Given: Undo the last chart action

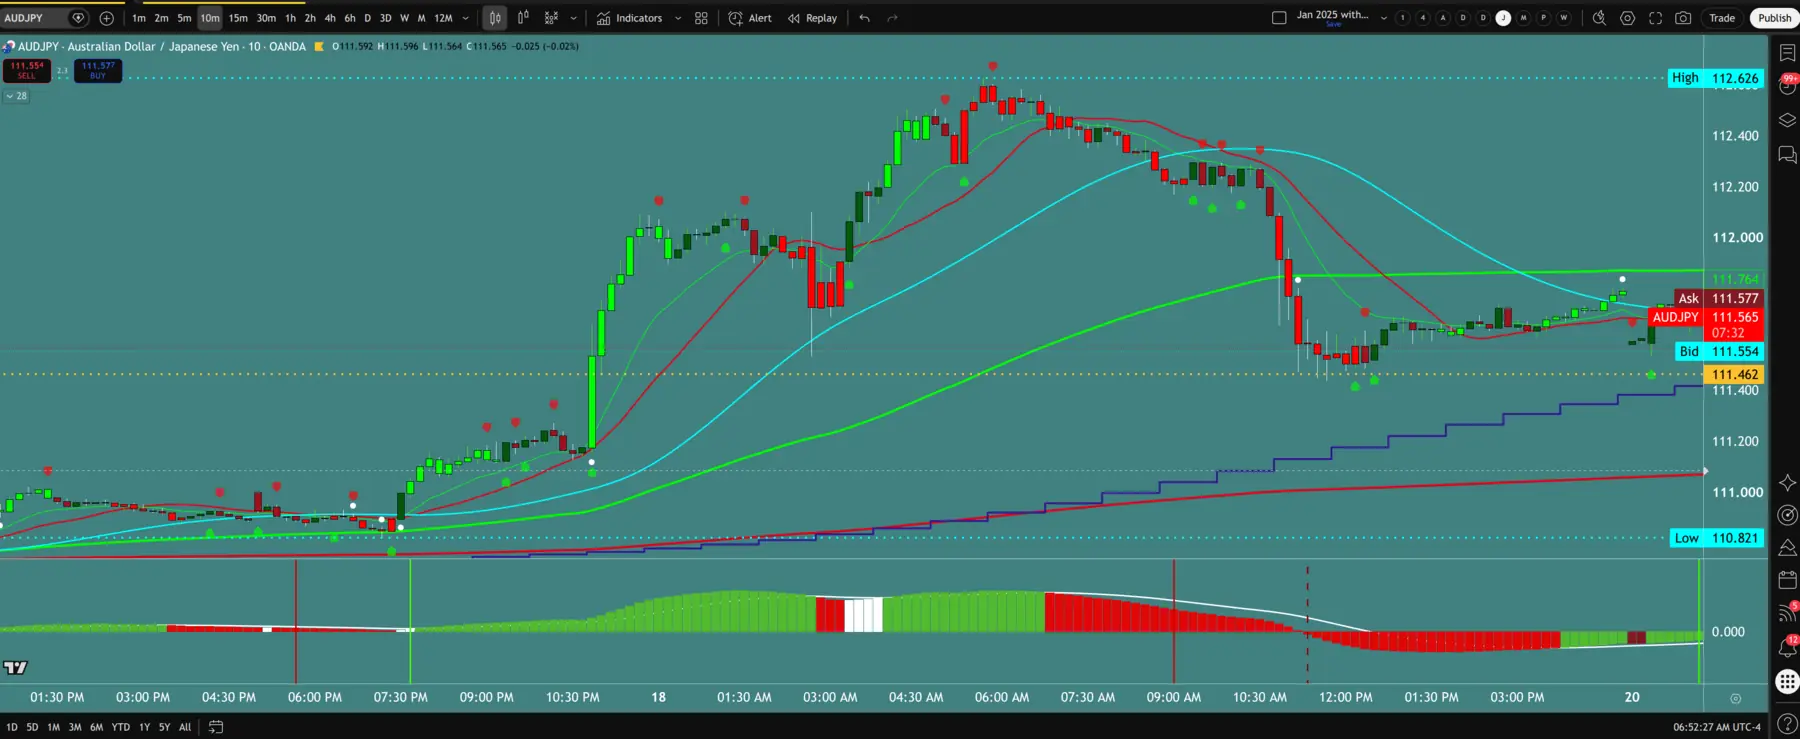Looking at the screenshot, I should click(x=865, y=18).
